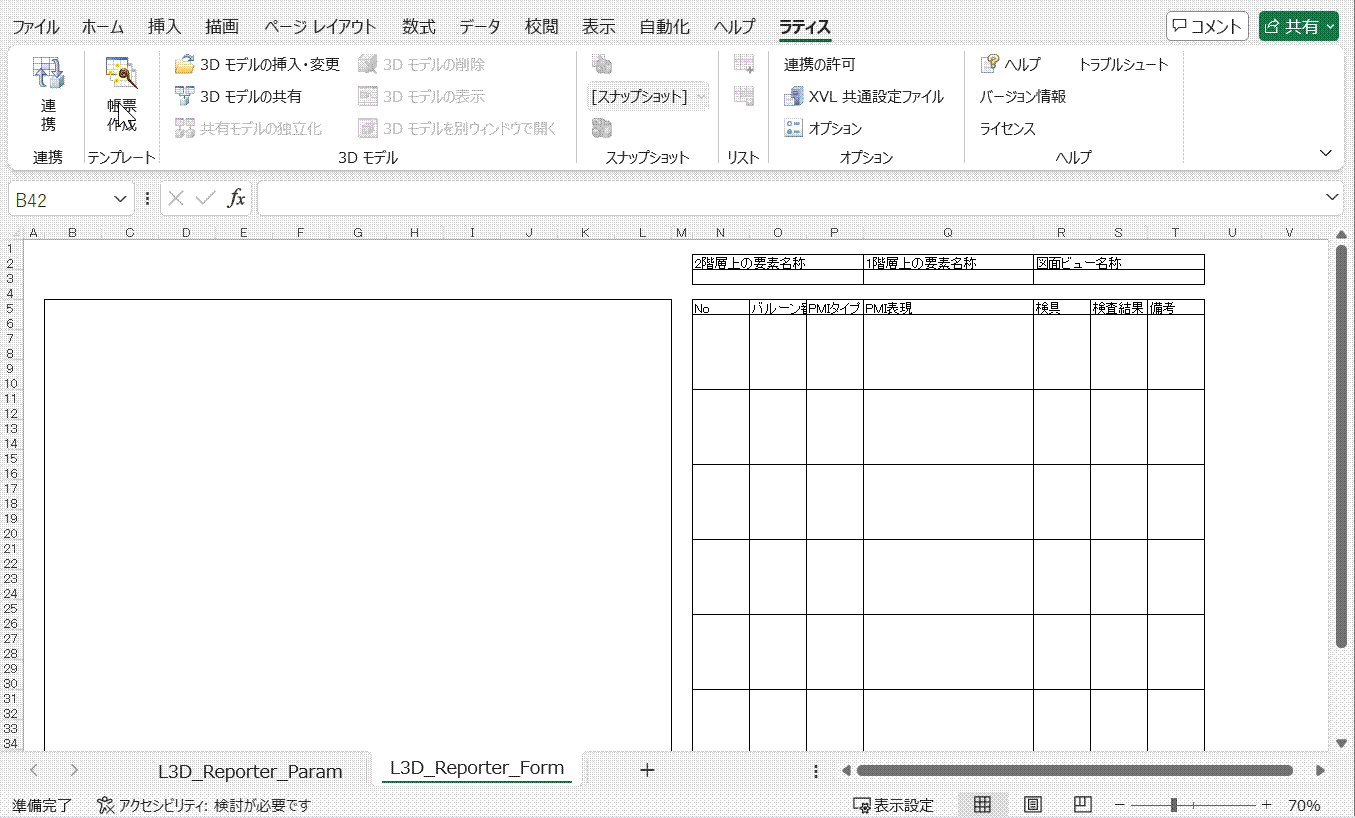Expand the formula bar
Viewport: 1355px width, 818px height.
click(1331, 197)
